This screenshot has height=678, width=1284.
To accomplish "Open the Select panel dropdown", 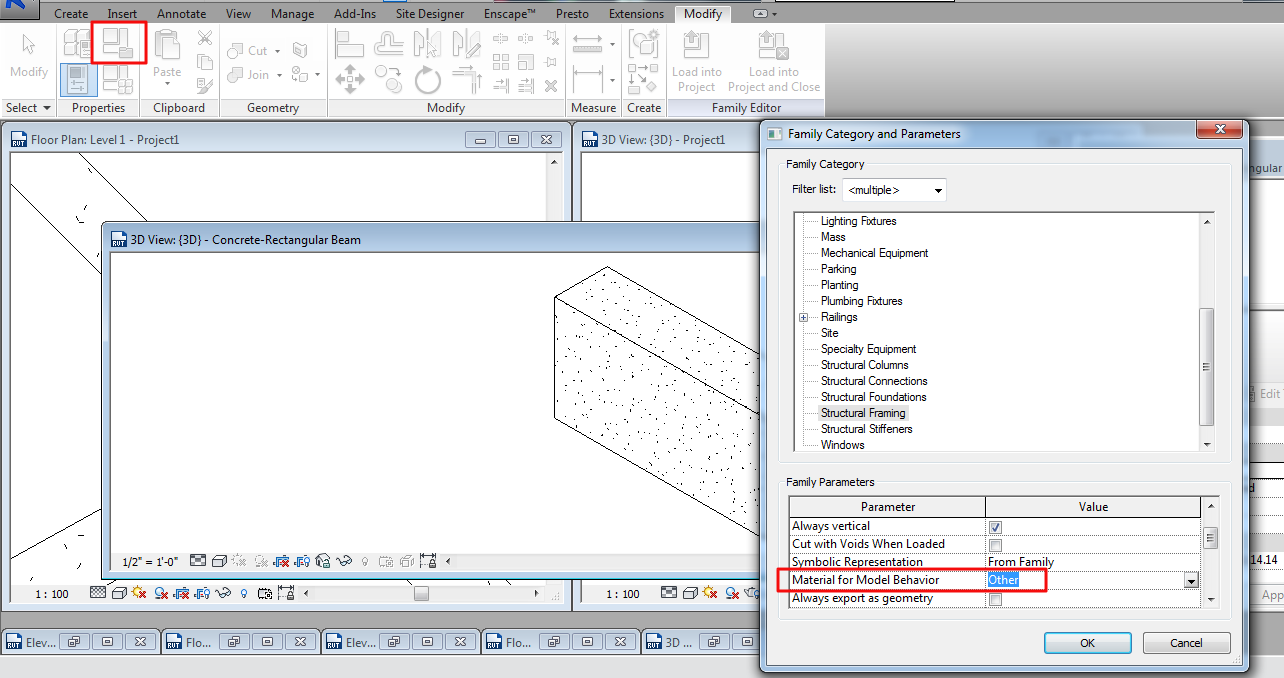I will [28, 107].
